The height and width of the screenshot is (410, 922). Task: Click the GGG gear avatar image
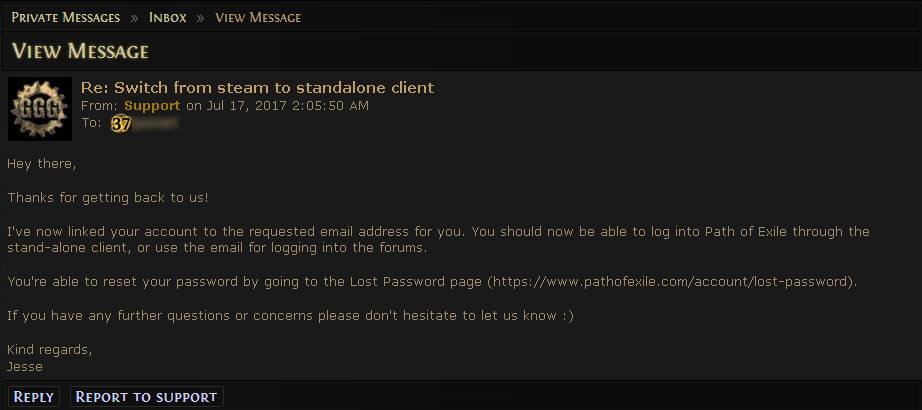coord(39,108)
